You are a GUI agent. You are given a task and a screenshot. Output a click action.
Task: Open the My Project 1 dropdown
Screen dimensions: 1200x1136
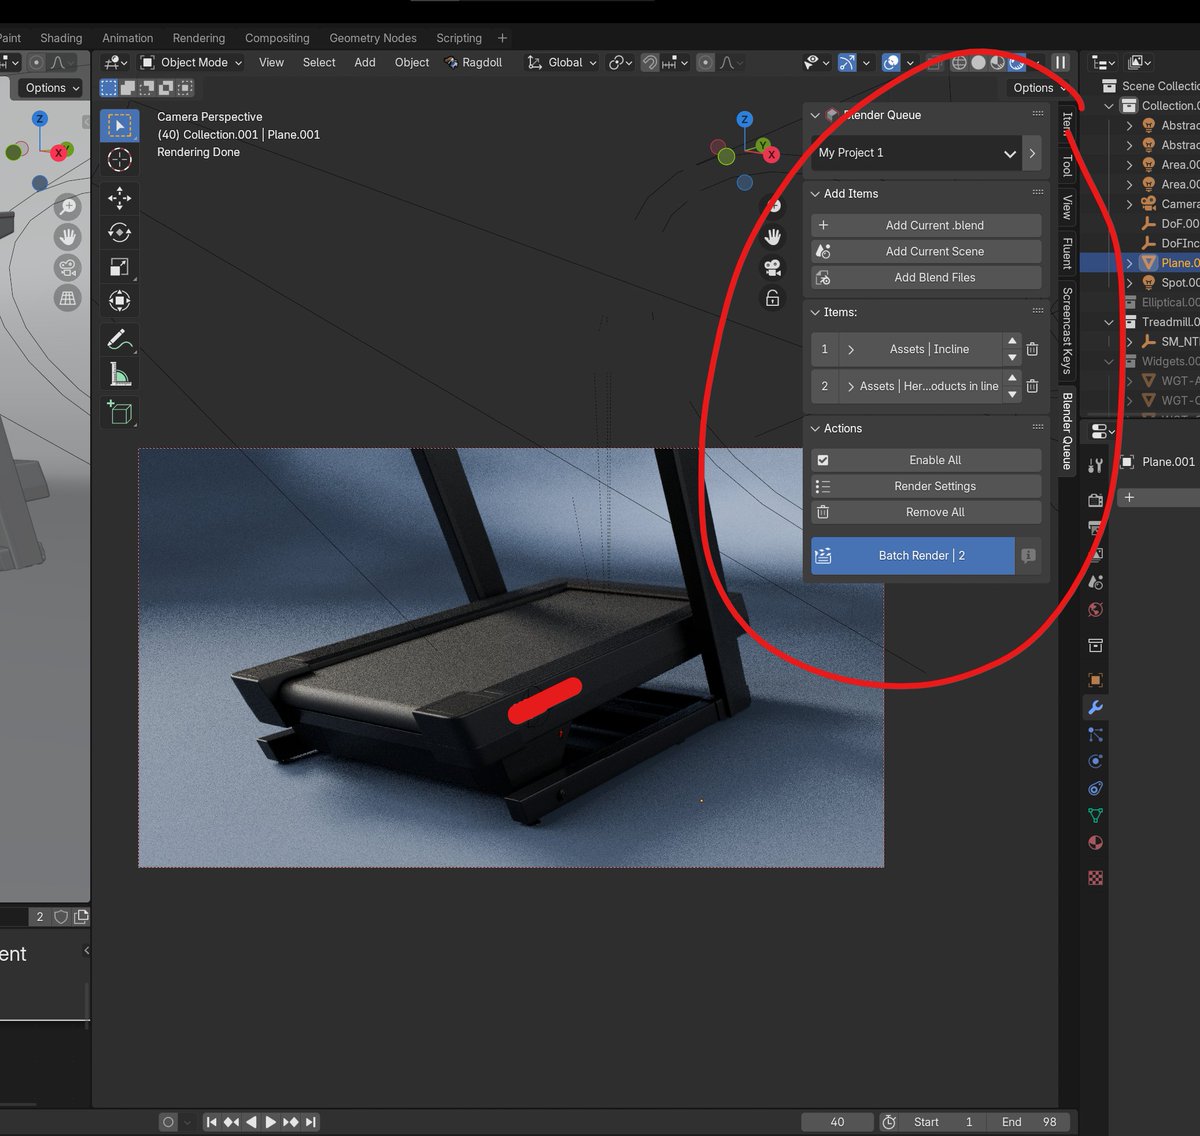(x=917, y=153)
